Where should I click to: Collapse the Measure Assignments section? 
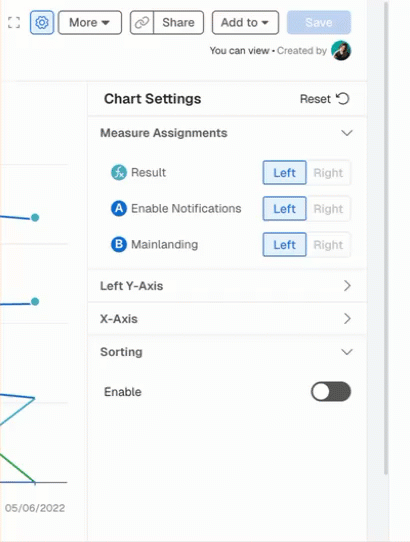point(347,133)
